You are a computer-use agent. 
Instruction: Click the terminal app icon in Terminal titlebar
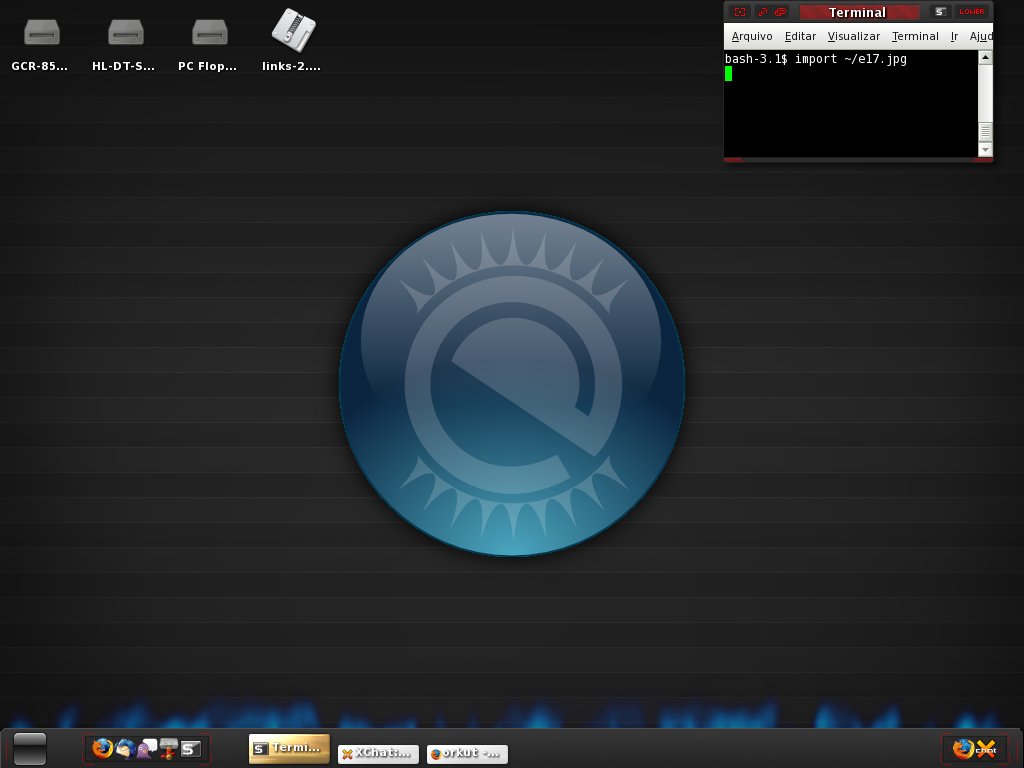tap(940, 12)
